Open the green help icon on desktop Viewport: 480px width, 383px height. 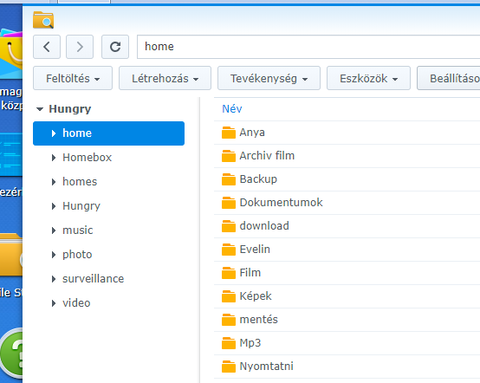(12, 353)
